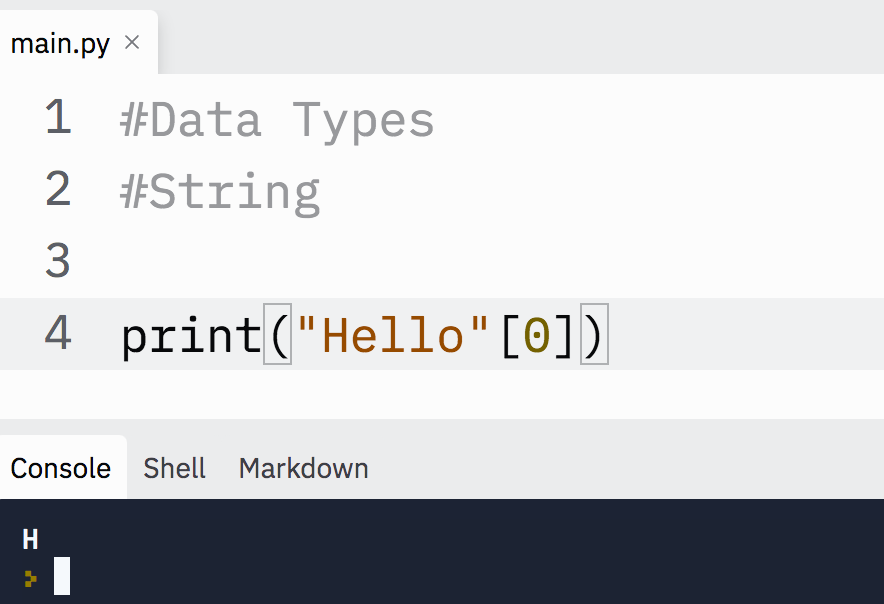Select the main.py editor tab

(60, 43)
